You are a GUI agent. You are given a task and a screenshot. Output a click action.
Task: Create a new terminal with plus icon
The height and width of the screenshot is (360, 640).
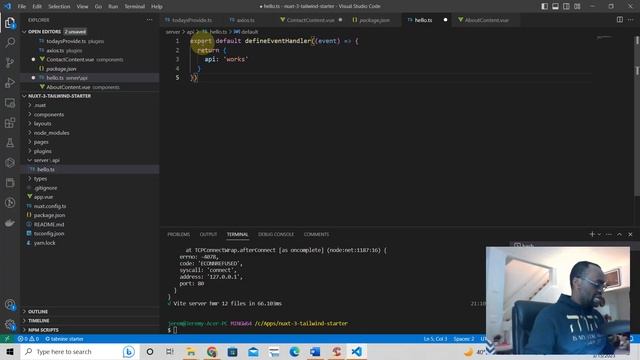pos(592,234)
